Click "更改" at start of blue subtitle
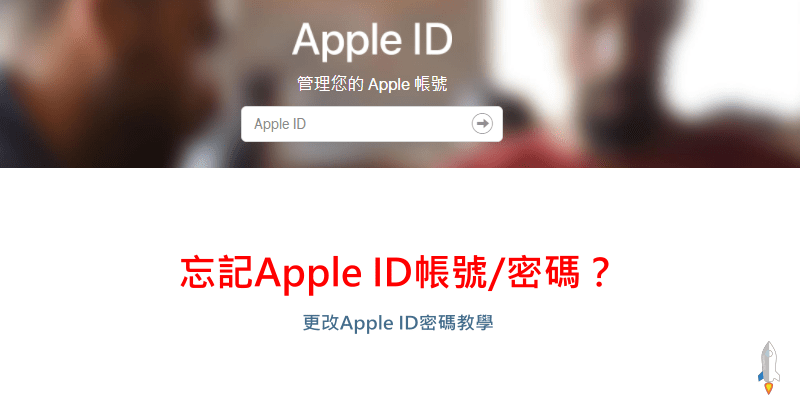The height and width of the screenshot is (400, 800). pos(321,323)
